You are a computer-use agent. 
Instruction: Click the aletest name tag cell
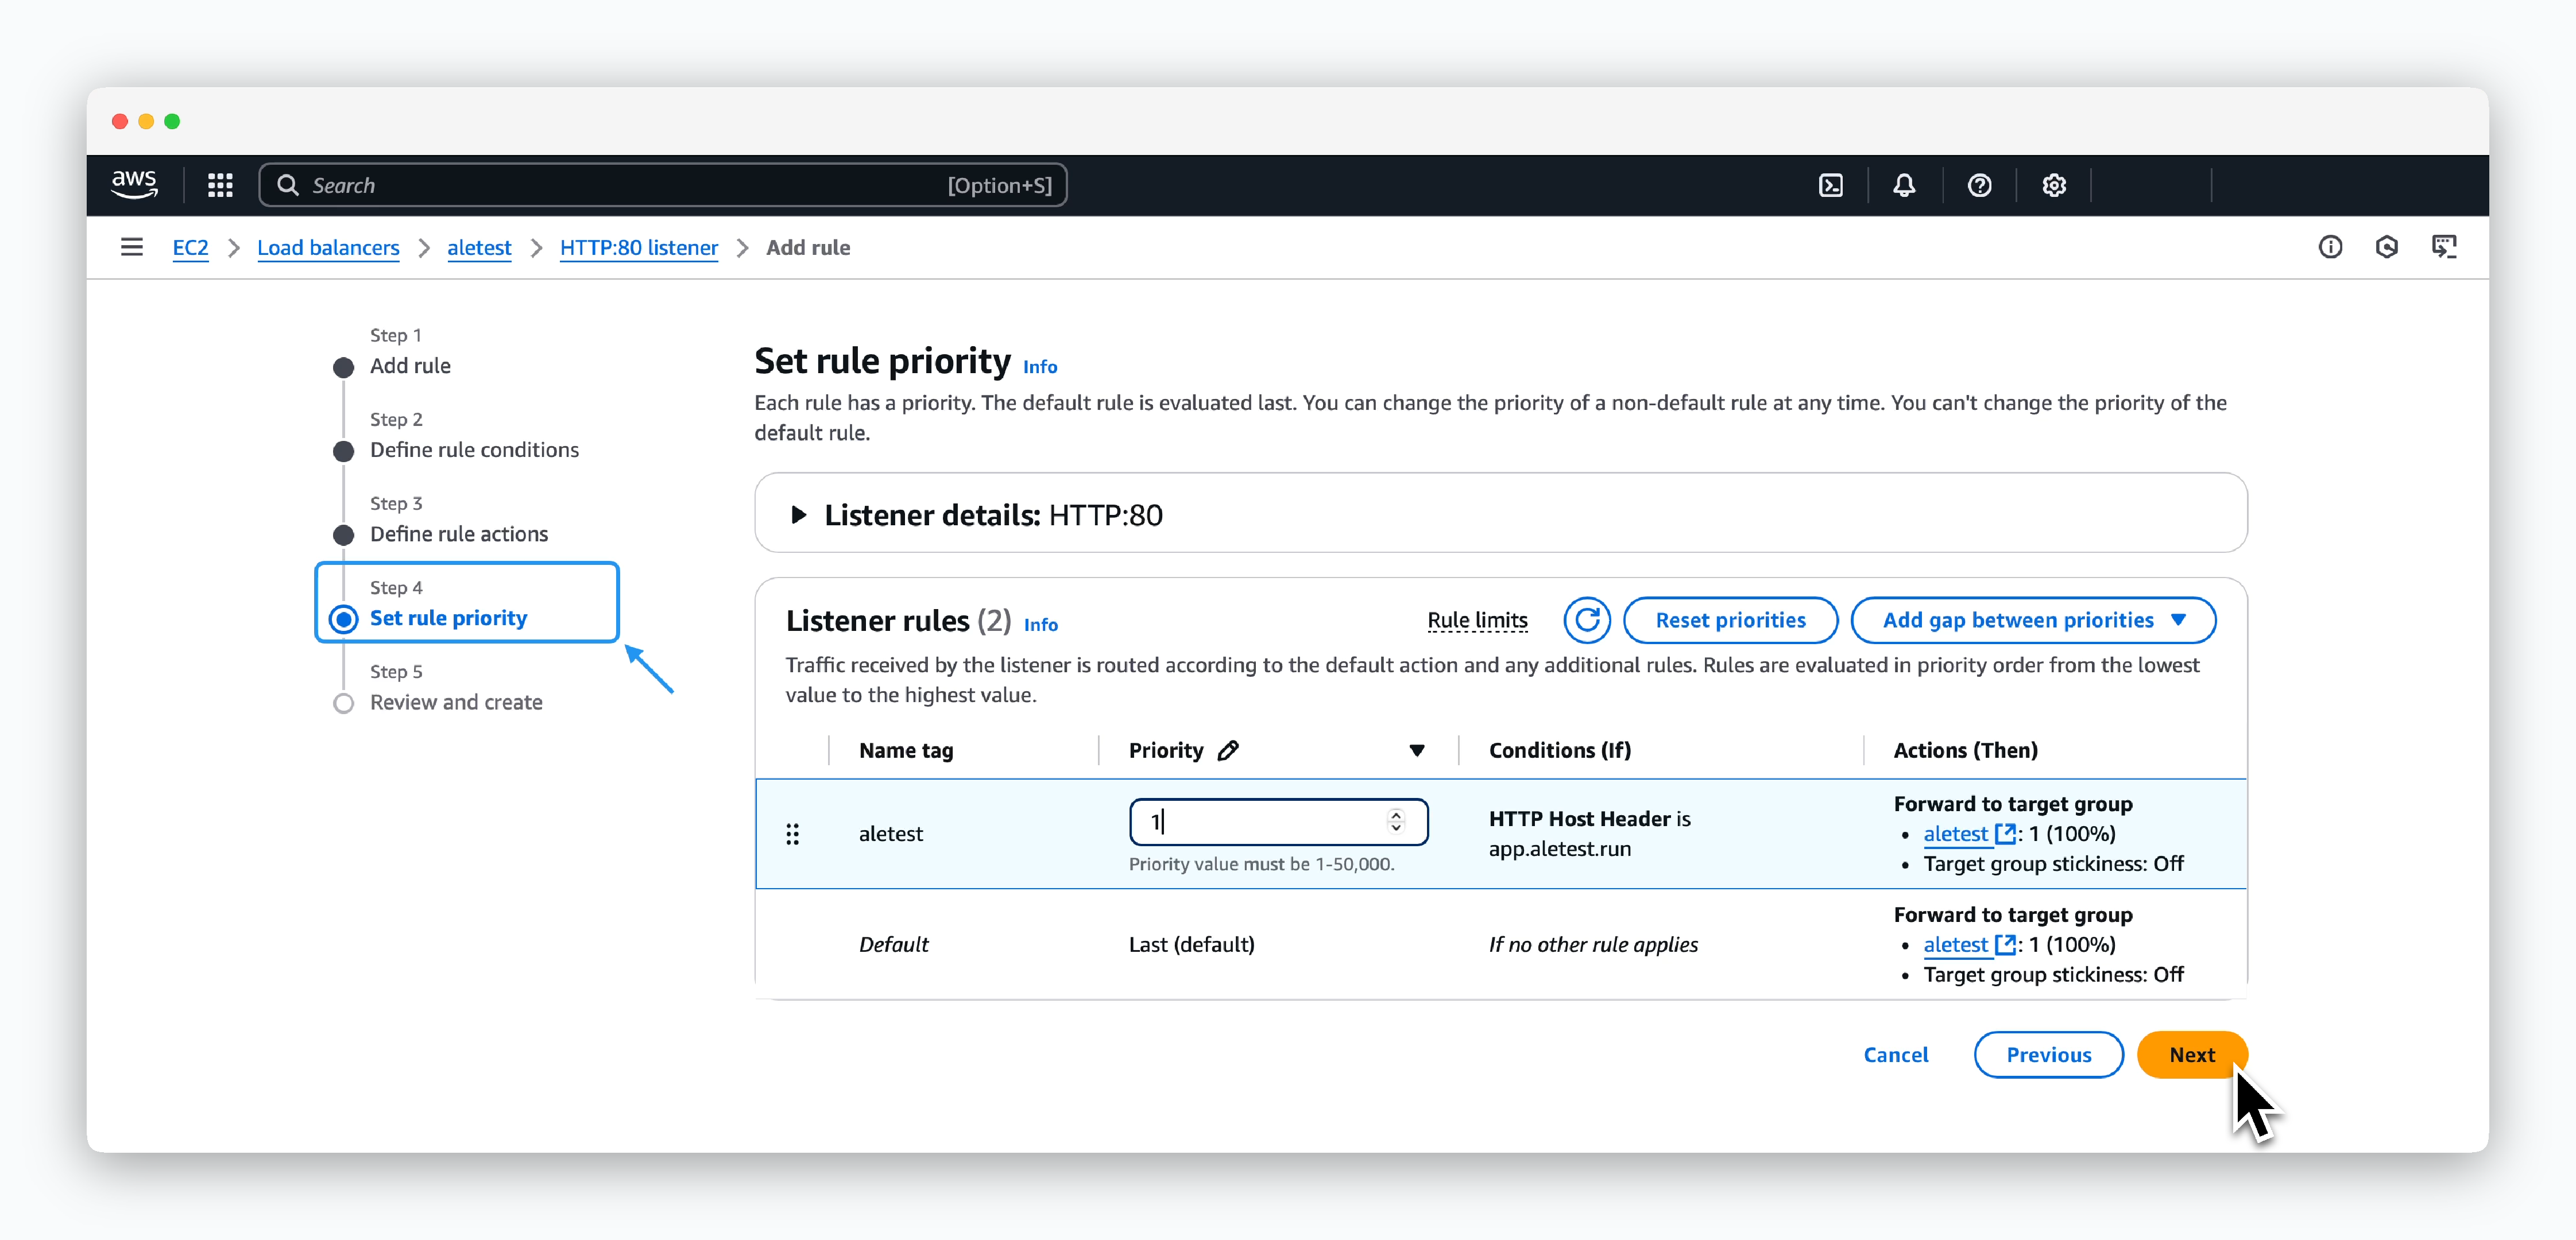(891, 833)
